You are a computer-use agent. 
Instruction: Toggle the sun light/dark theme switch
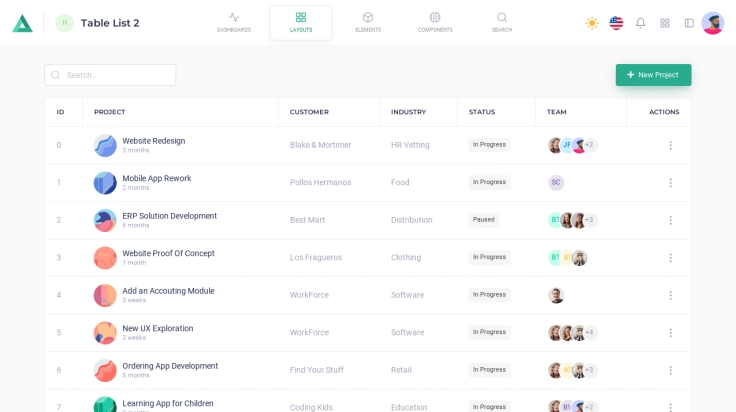coord(592,23)
